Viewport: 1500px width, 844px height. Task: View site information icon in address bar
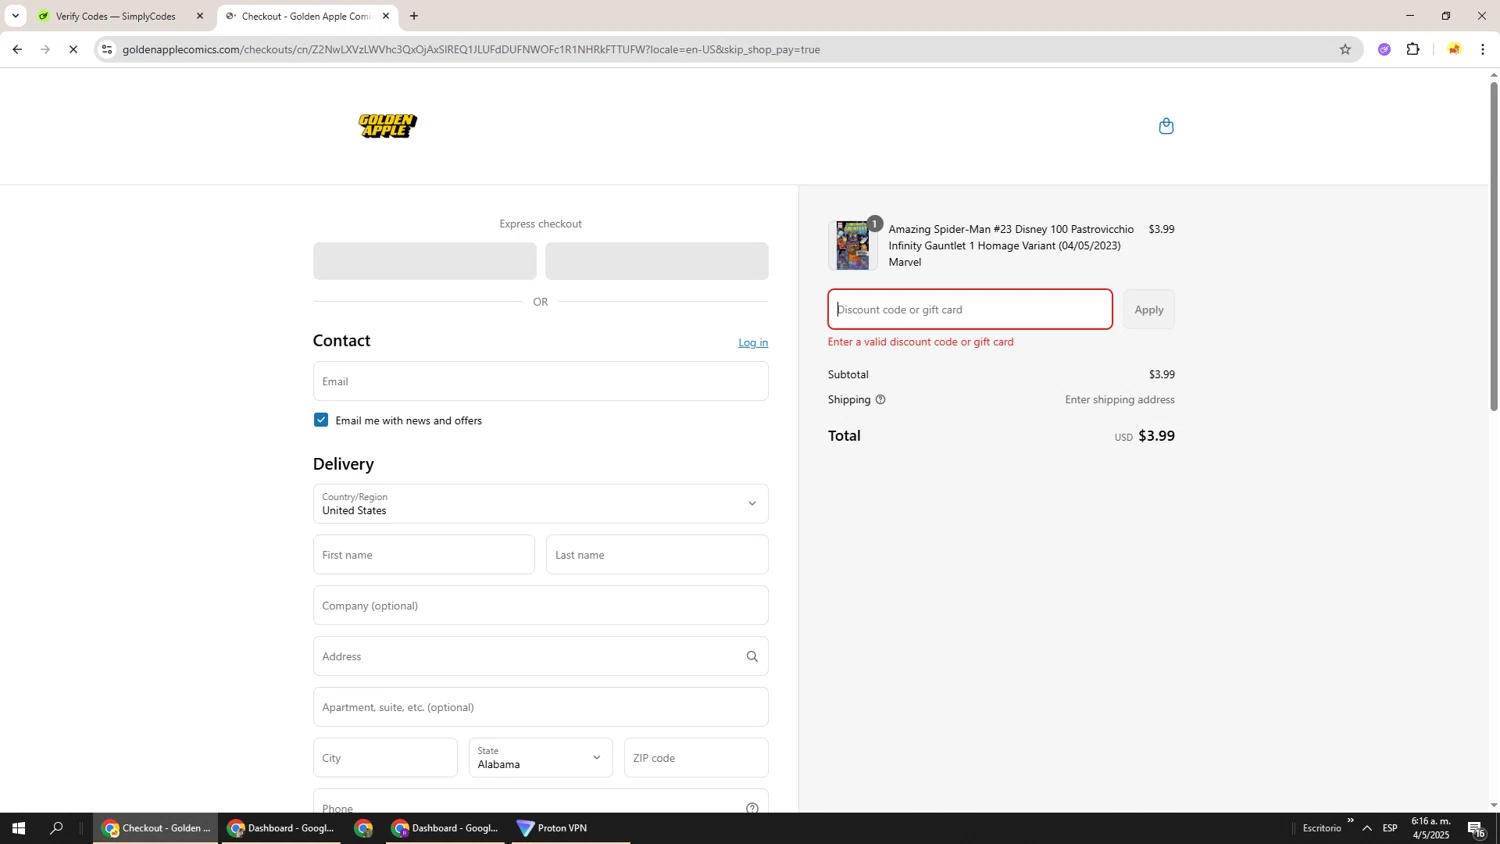[x=107, y=49]
